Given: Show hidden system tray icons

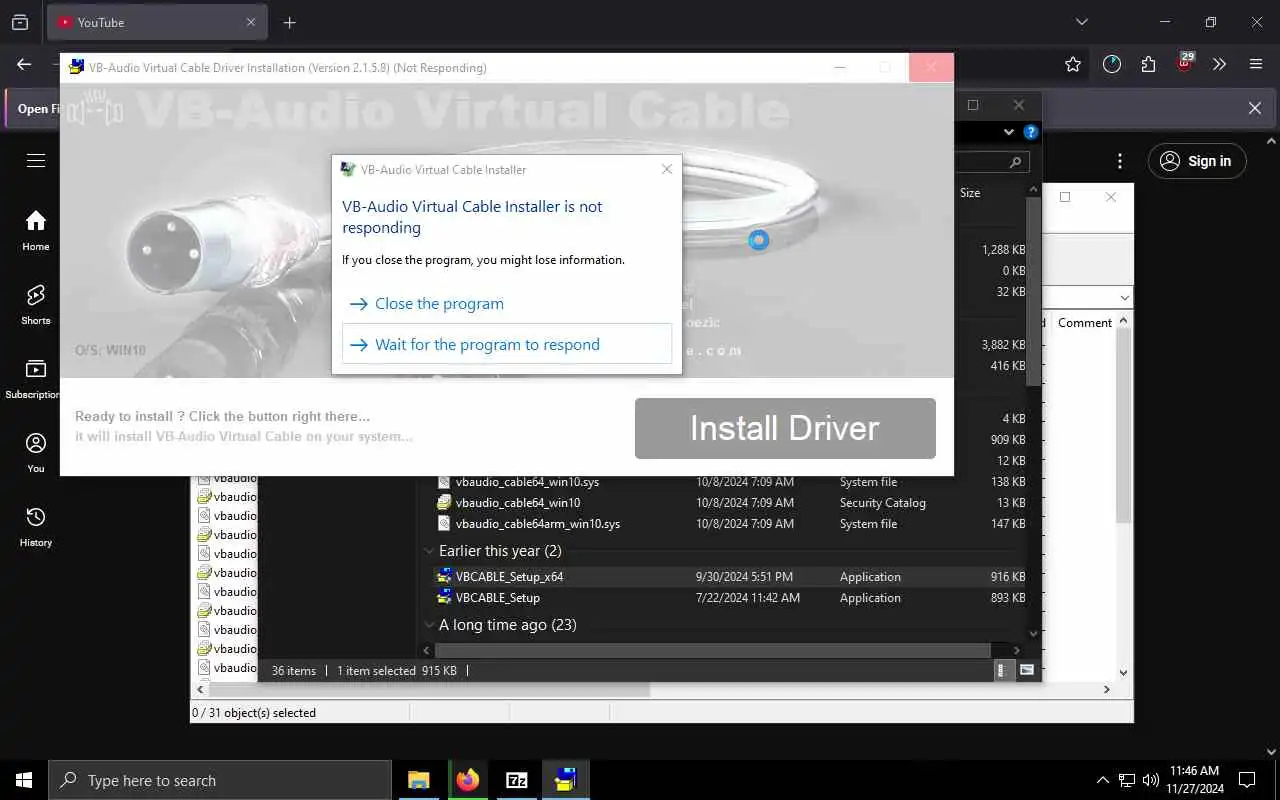Looking at the screenshot, I should point(1103,780).
